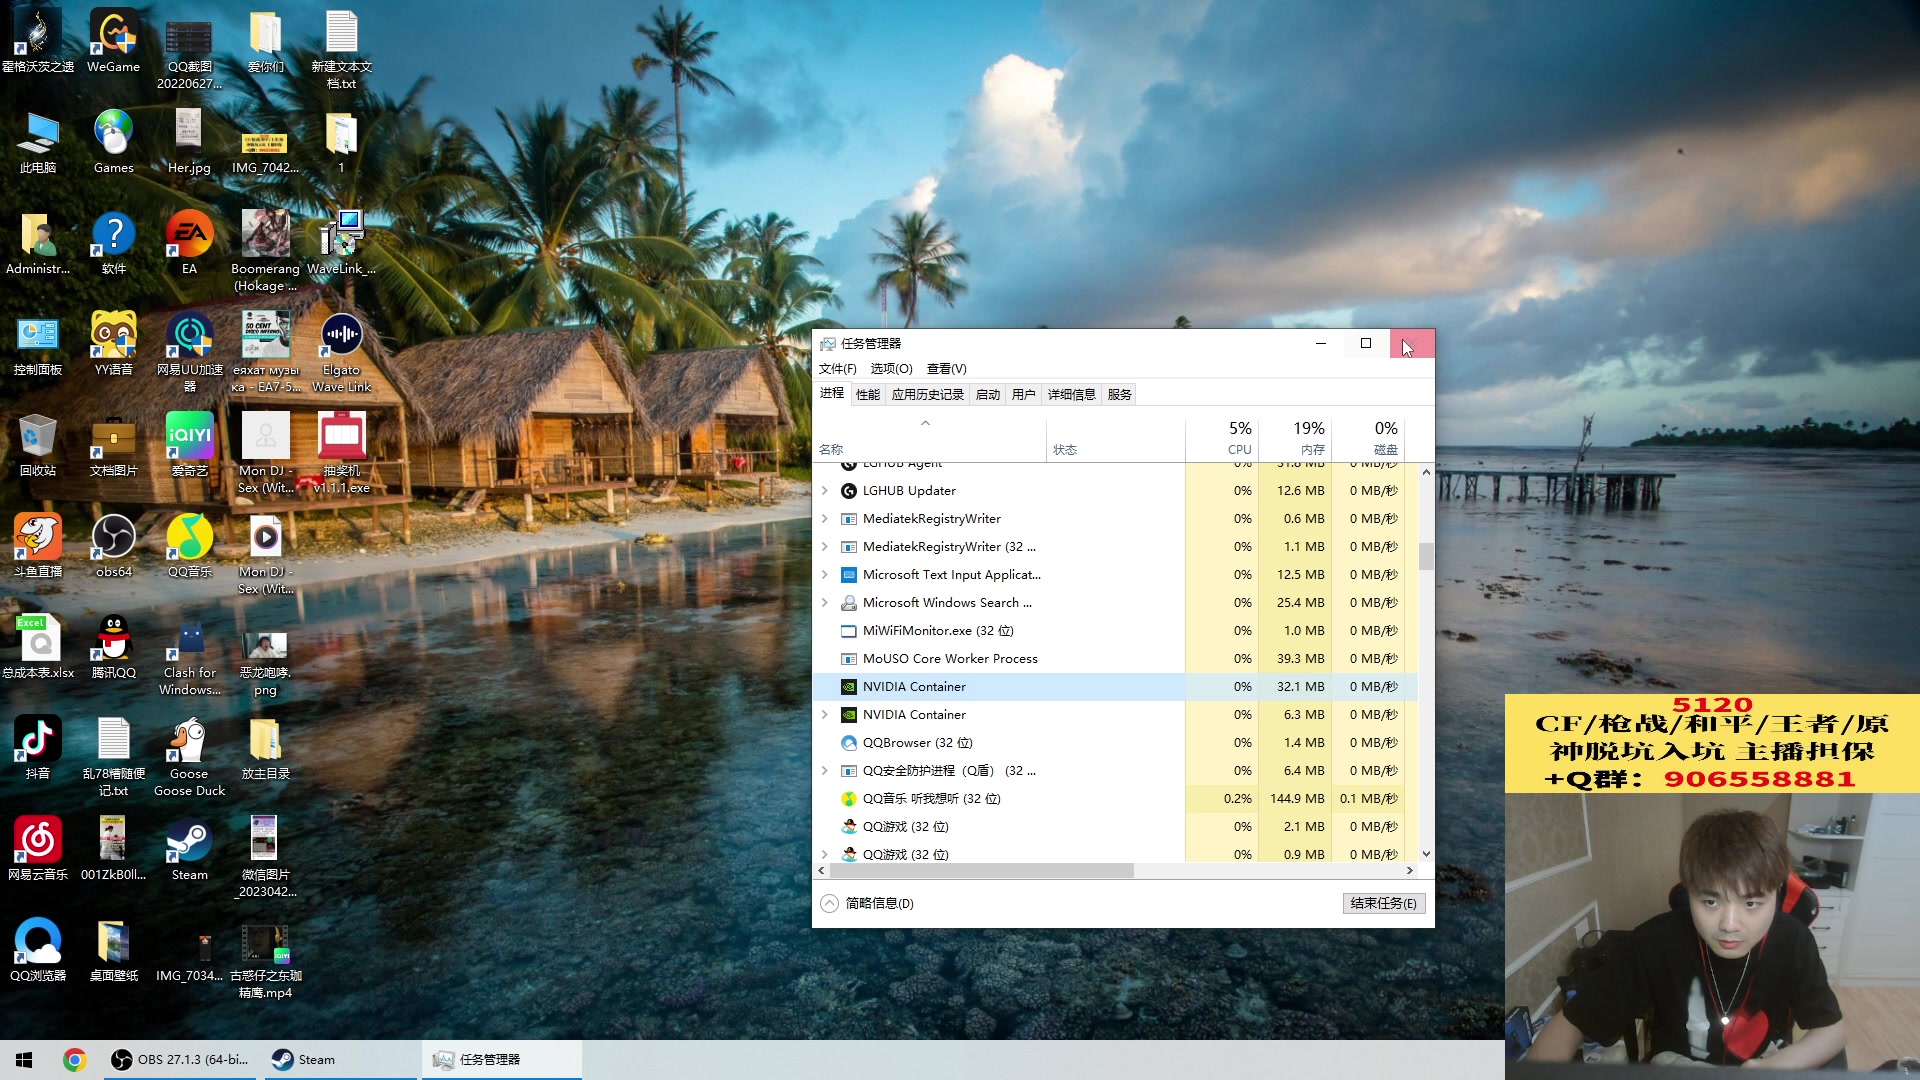The image size is (1920, 1080).
Task: Open the EA app desktop icon
Action: coord(189,243)
